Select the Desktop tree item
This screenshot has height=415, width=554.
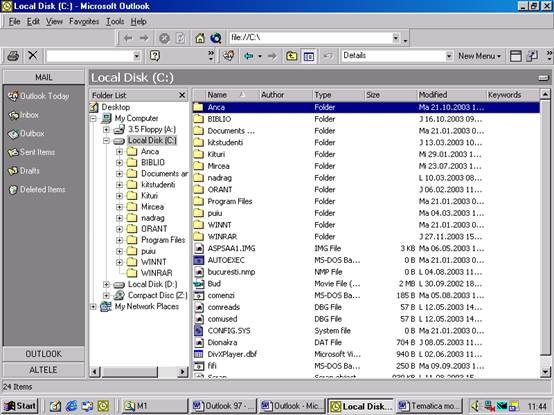pyautogui.click(x=116, y=107)
